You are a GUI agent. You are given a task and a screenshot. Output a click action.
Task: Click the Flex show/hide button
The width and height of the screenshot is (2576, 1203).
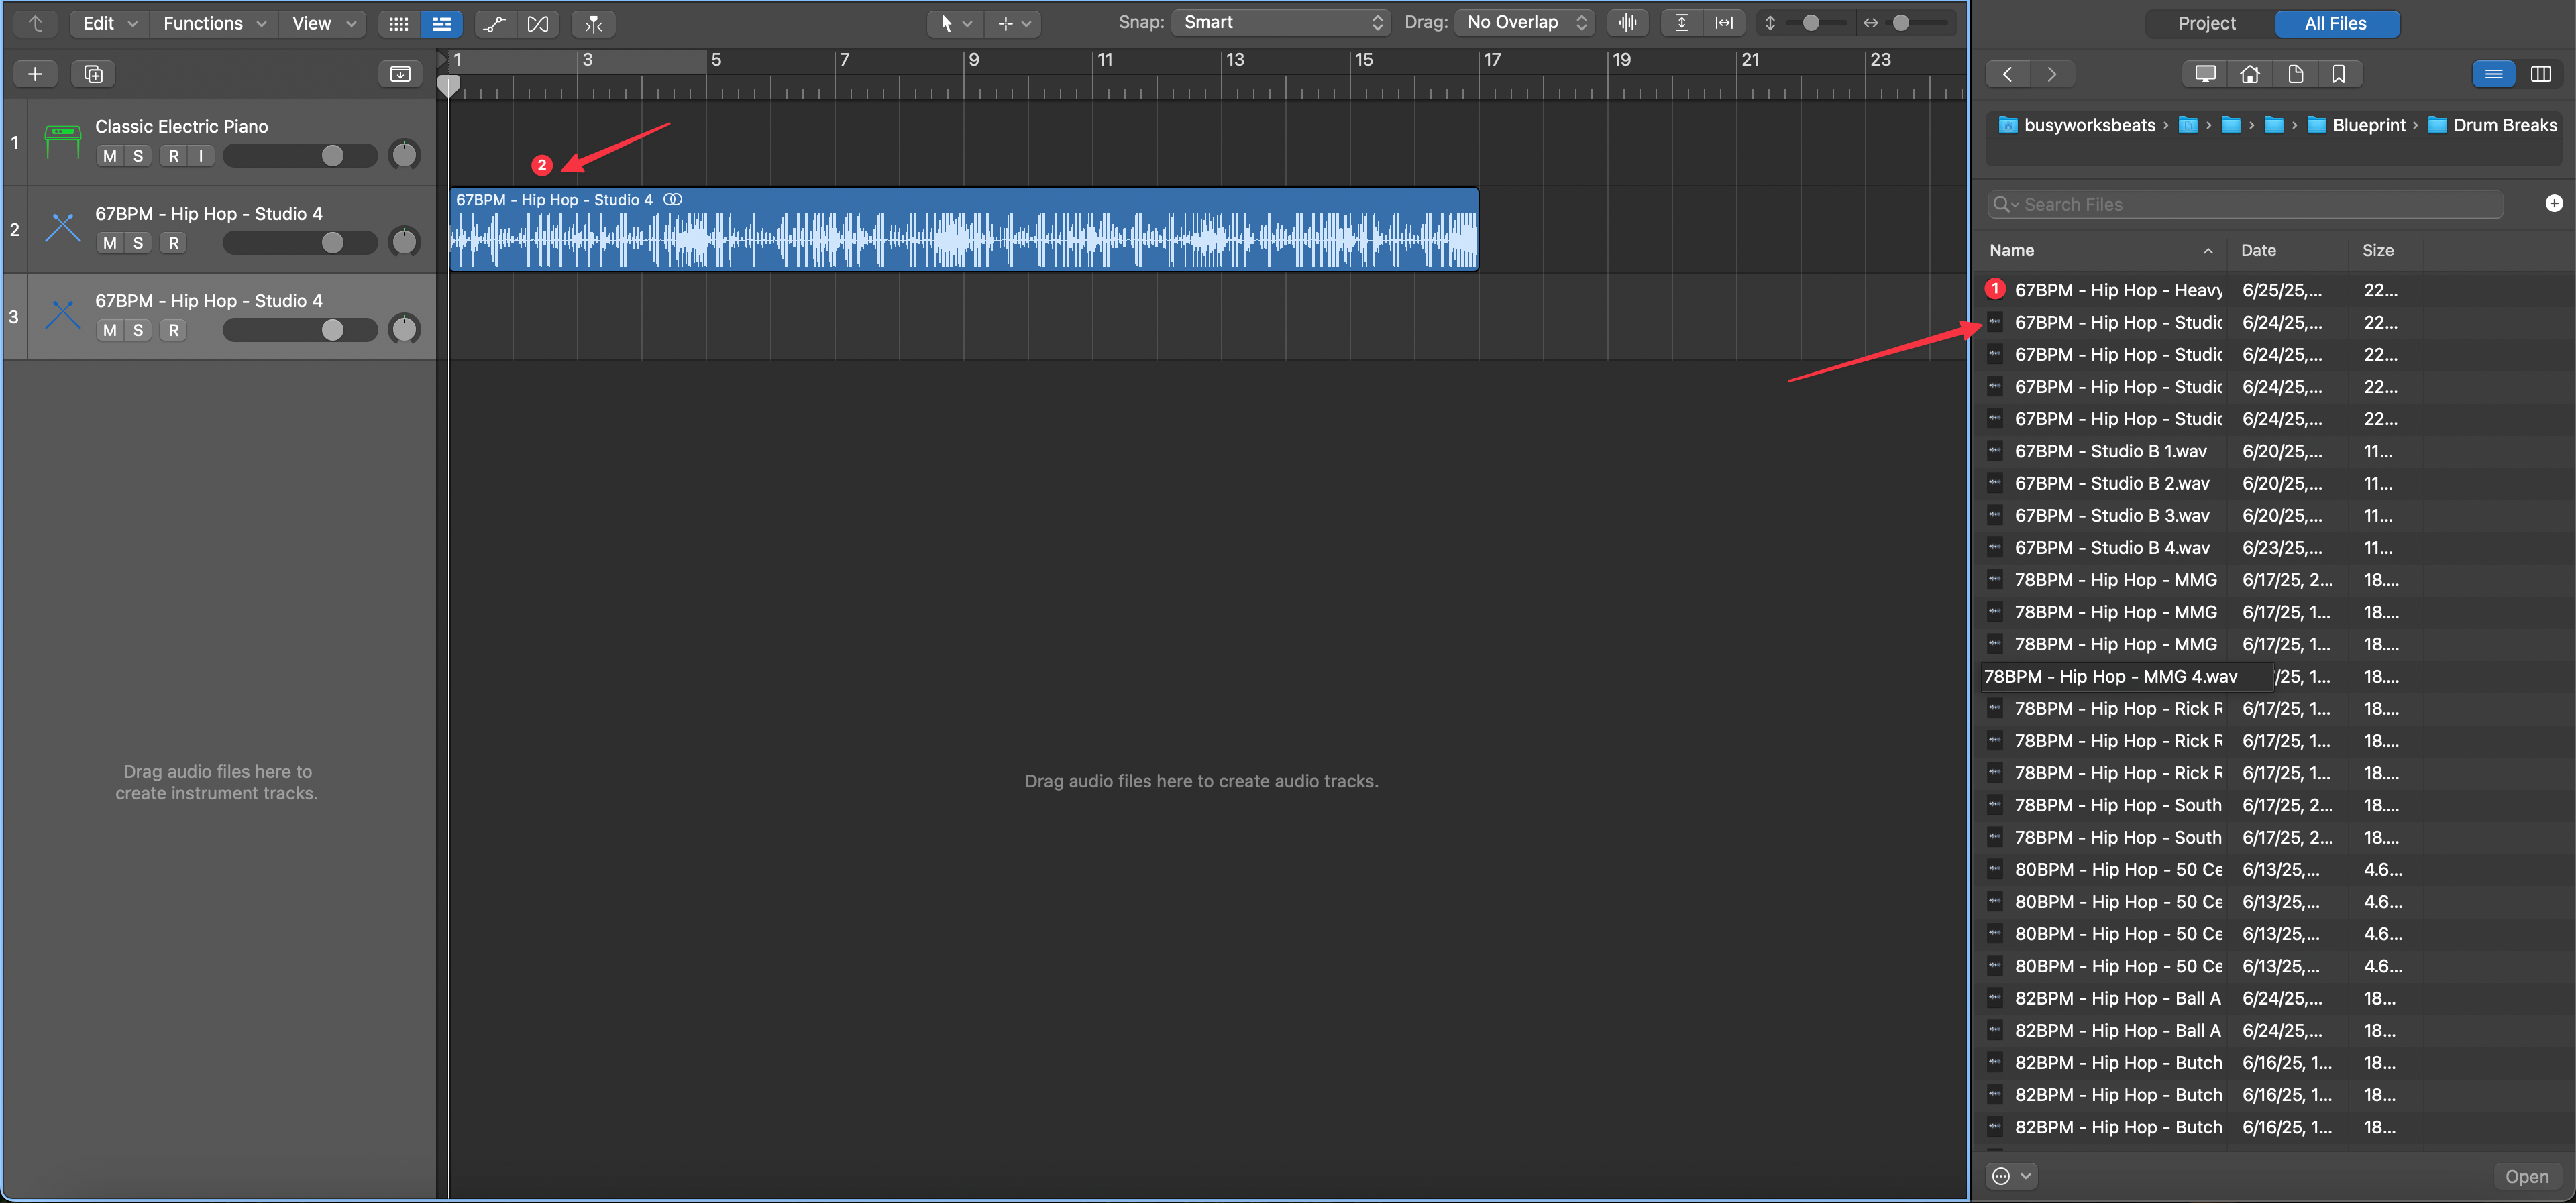tap(538, 23)
